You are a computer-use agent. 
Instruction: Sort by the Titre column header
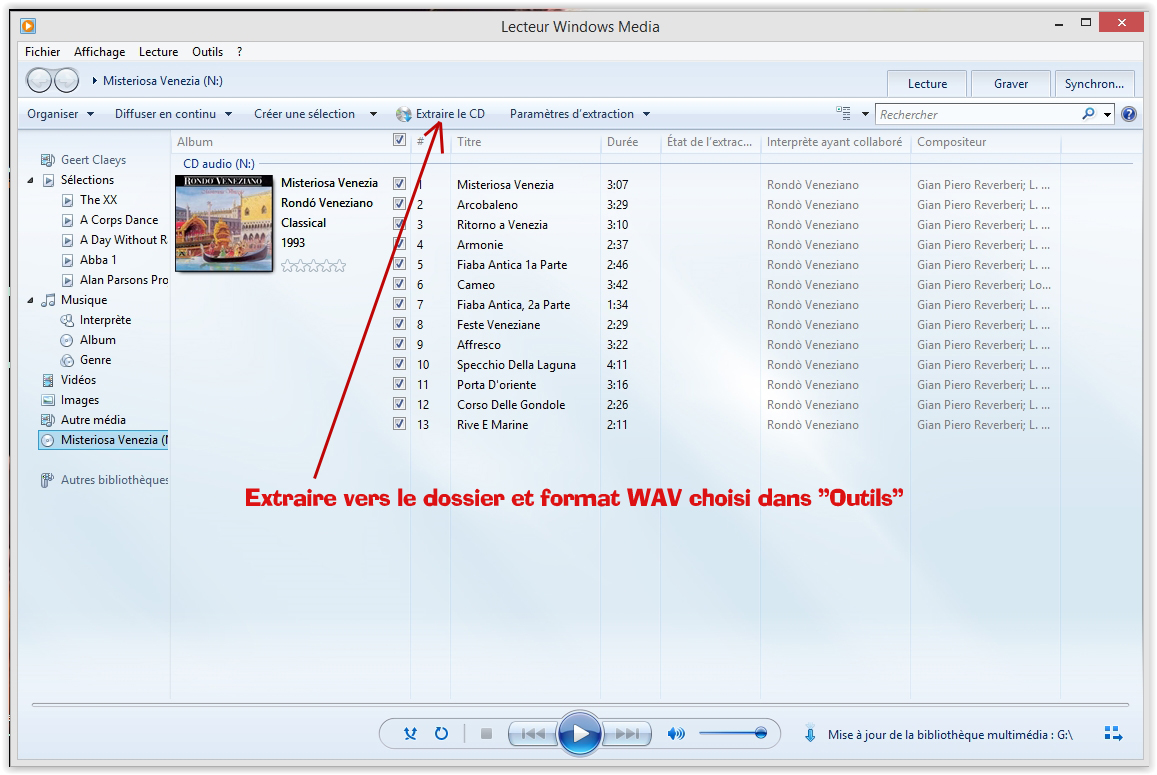(525, 142)
